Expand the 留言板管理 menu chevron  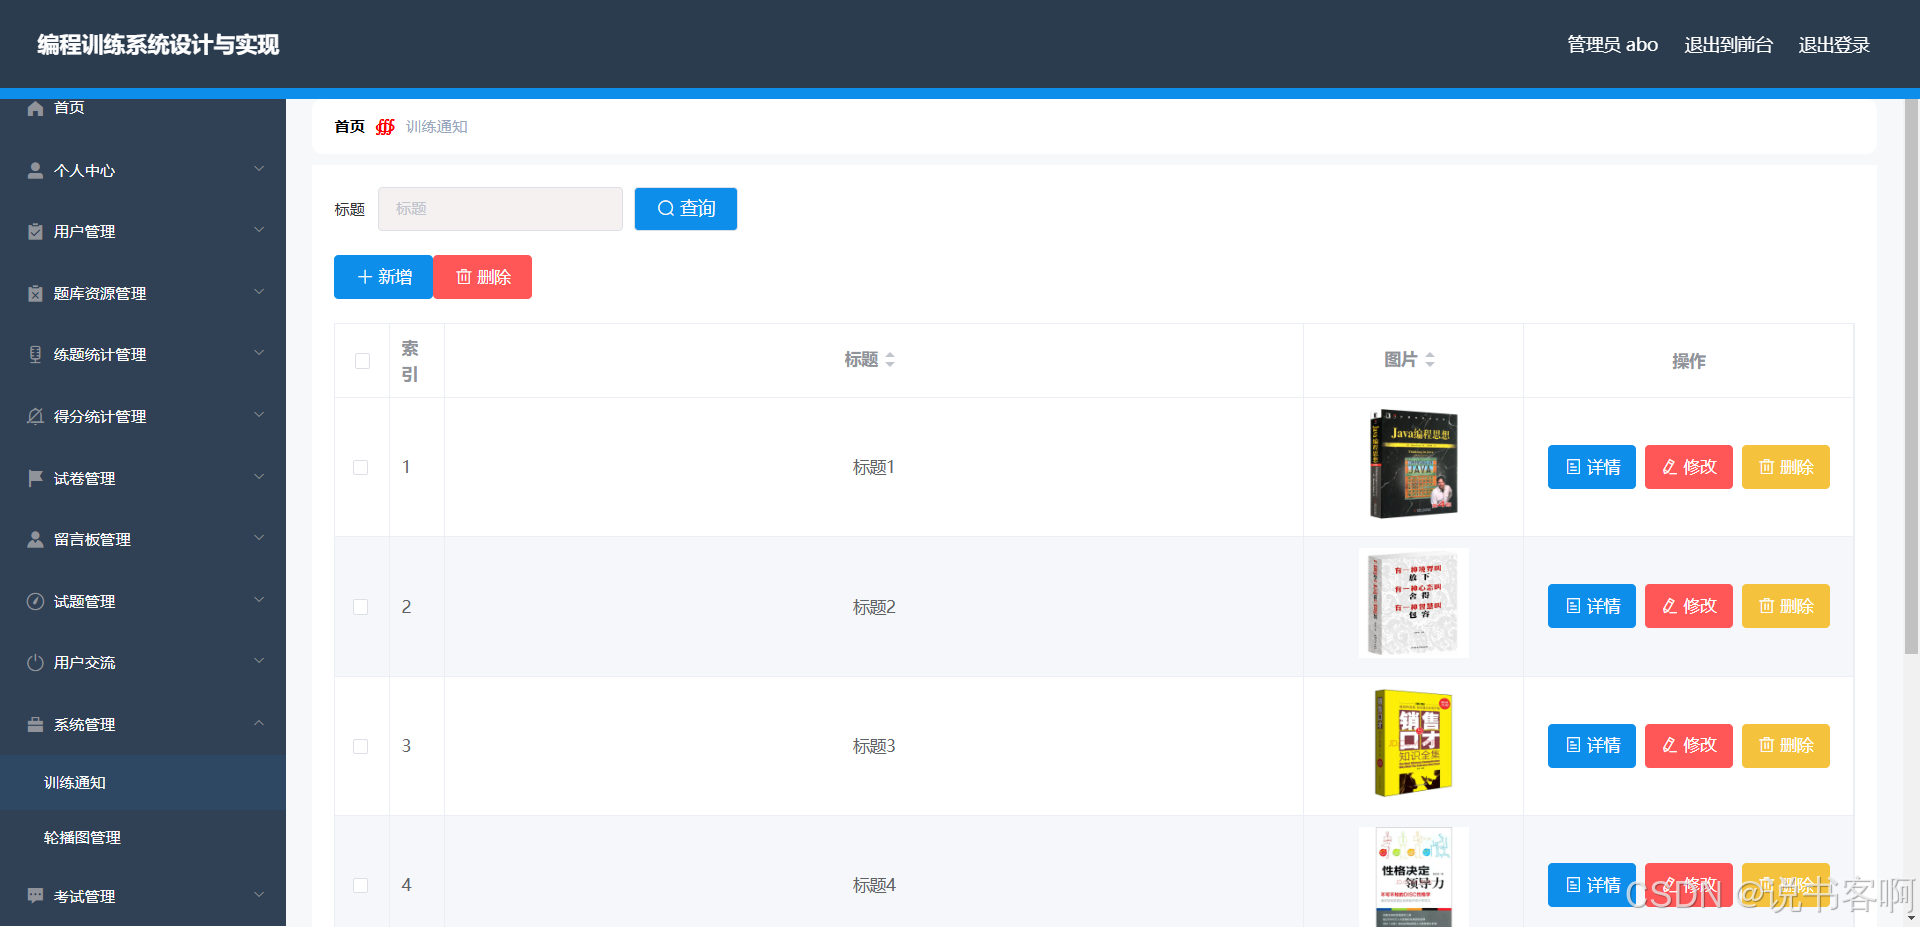(x=259, y=538)
